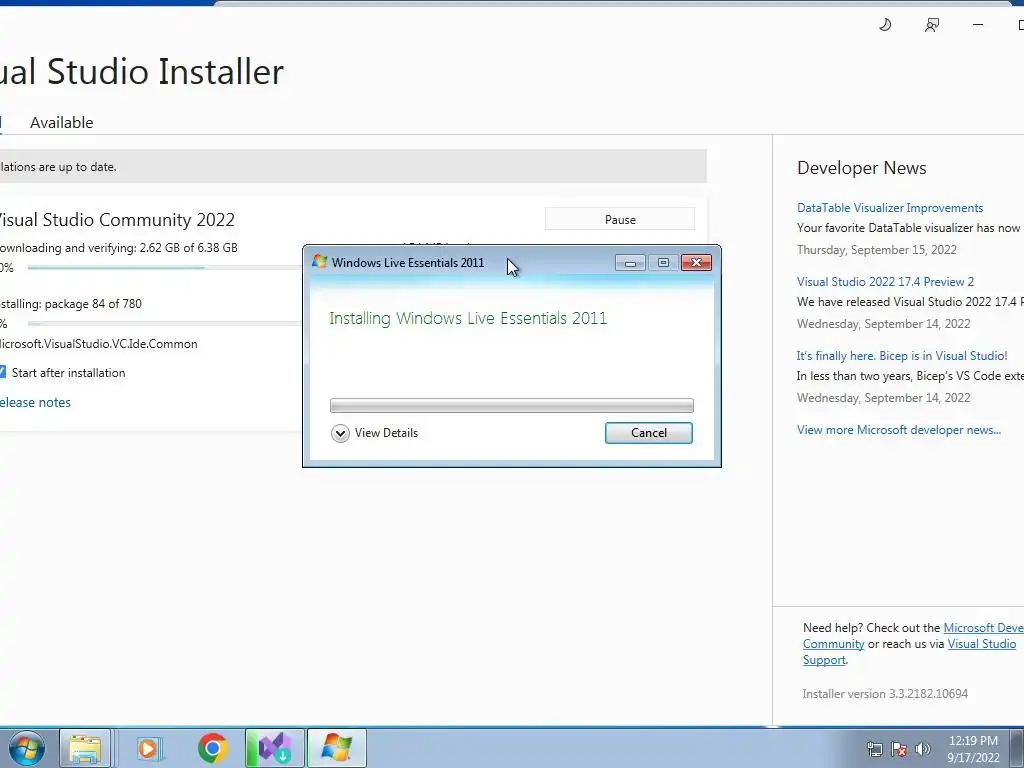Cancel the Windows Live Essentials installation
This screenshot has width=1024, height=768.
pyautogui.click(x=648, y=433)
